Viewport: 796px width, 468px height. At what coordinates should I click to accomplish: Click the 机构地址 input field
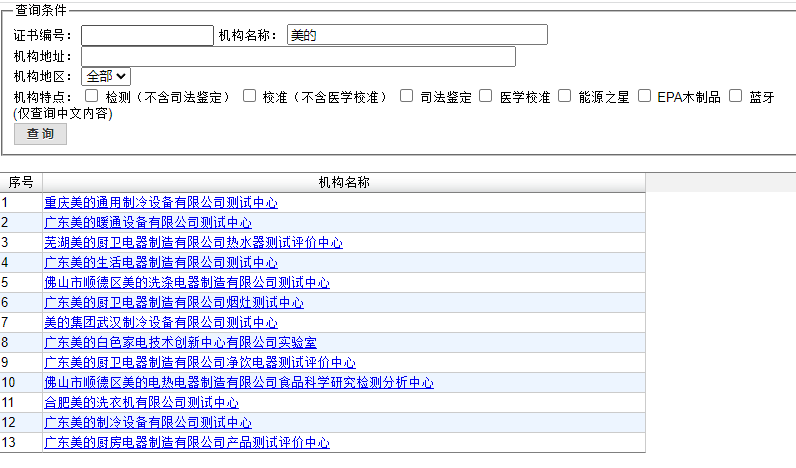(298, 56)
